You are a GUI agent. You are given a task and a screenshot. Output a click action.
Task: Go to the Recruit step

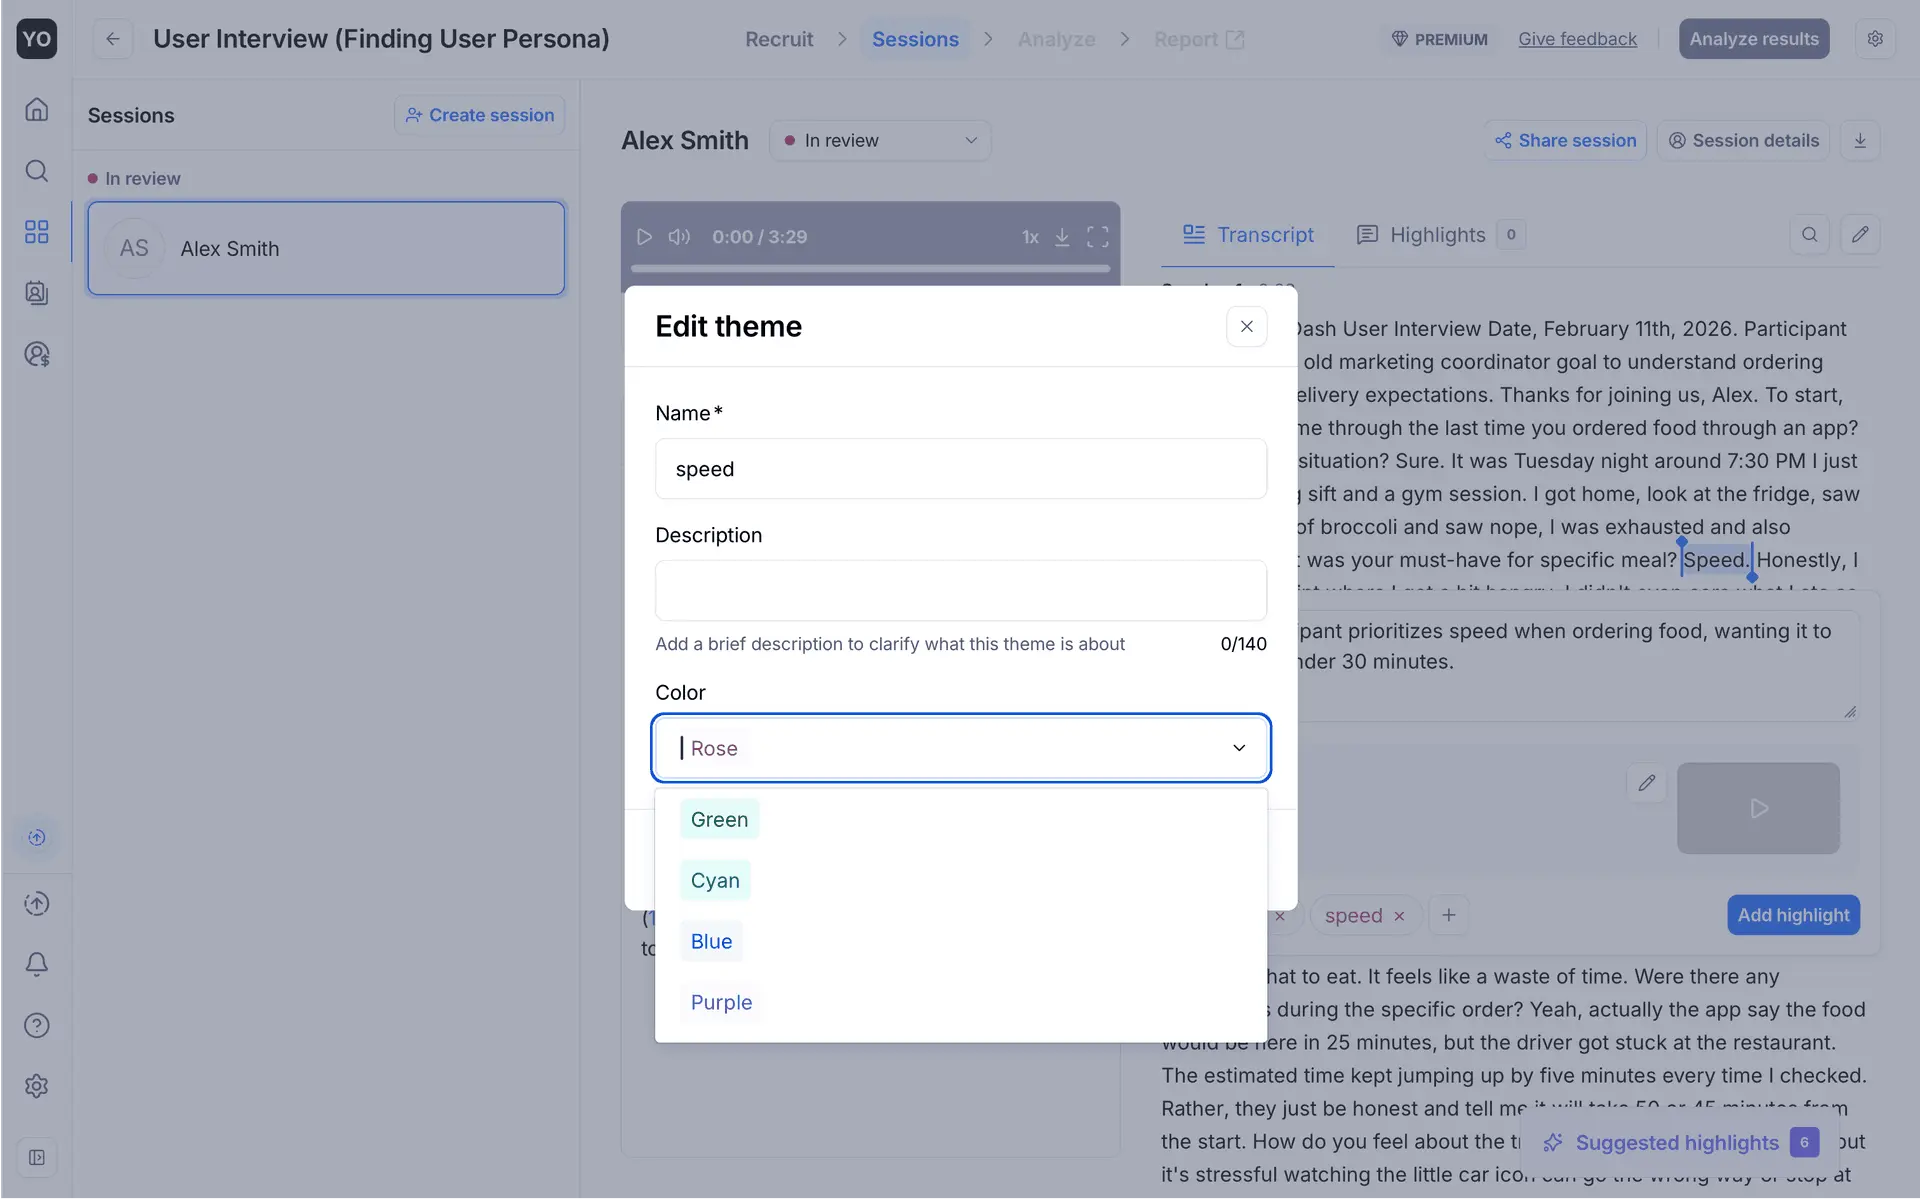pyautogui.click(x=778, y=39)
